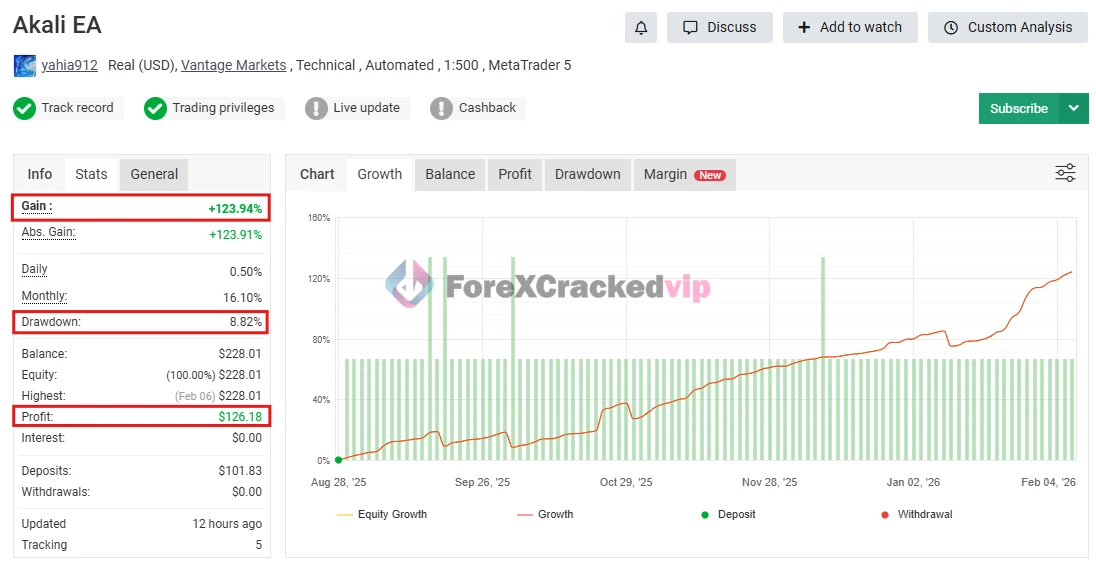1096x570 pixels.
Task: Select the Margin chart tab
Action: pos(683,174)
